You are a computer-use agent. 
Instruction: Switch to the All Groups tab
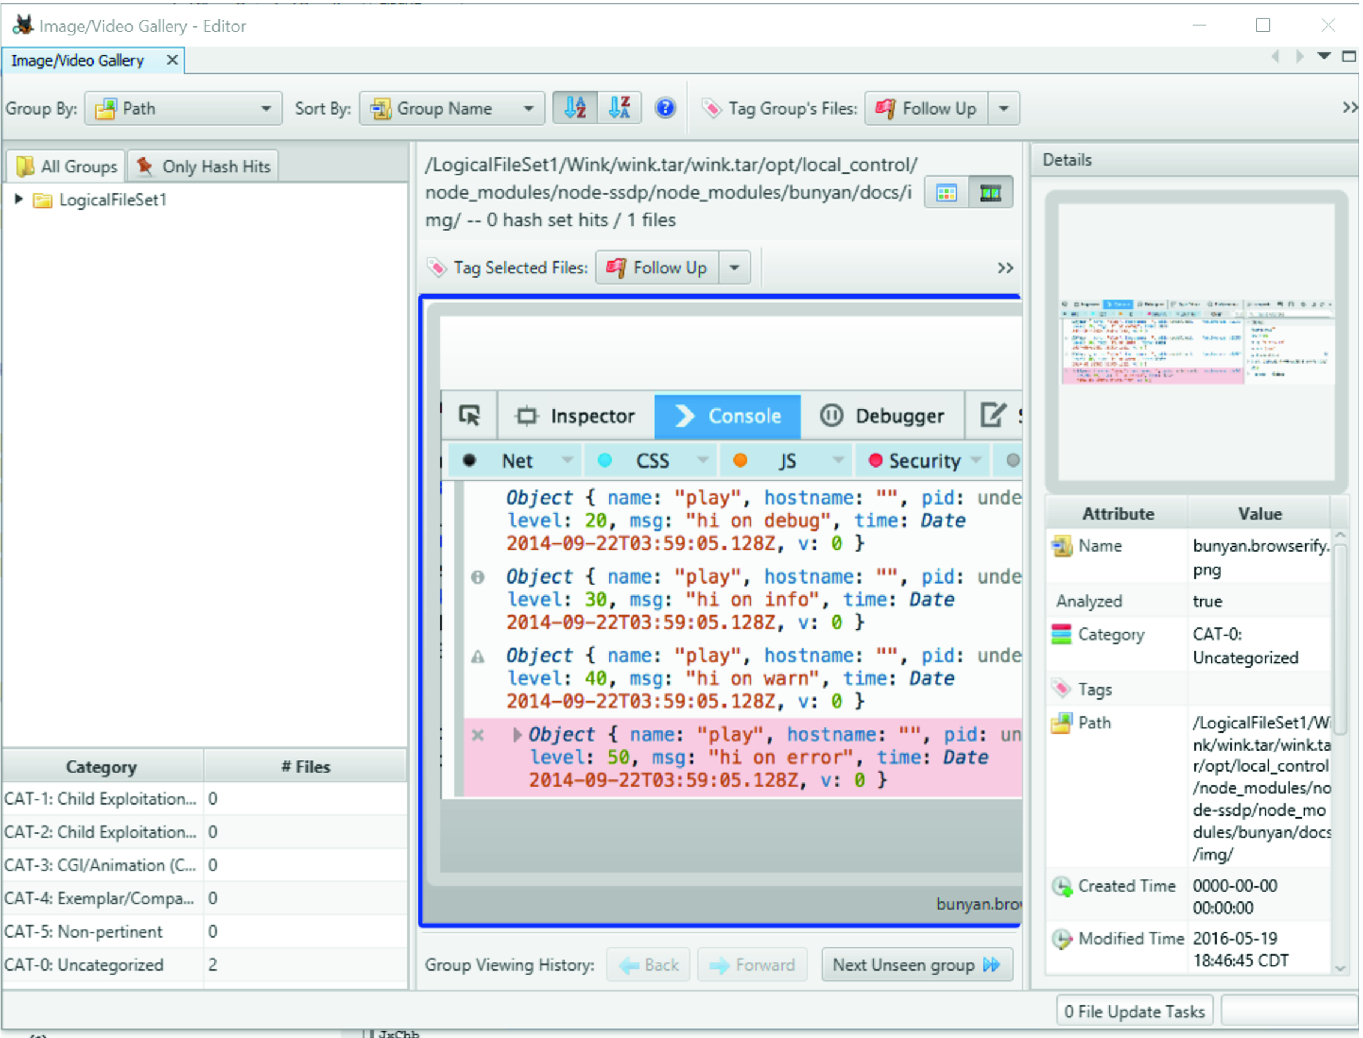click(x=66, y=166)
